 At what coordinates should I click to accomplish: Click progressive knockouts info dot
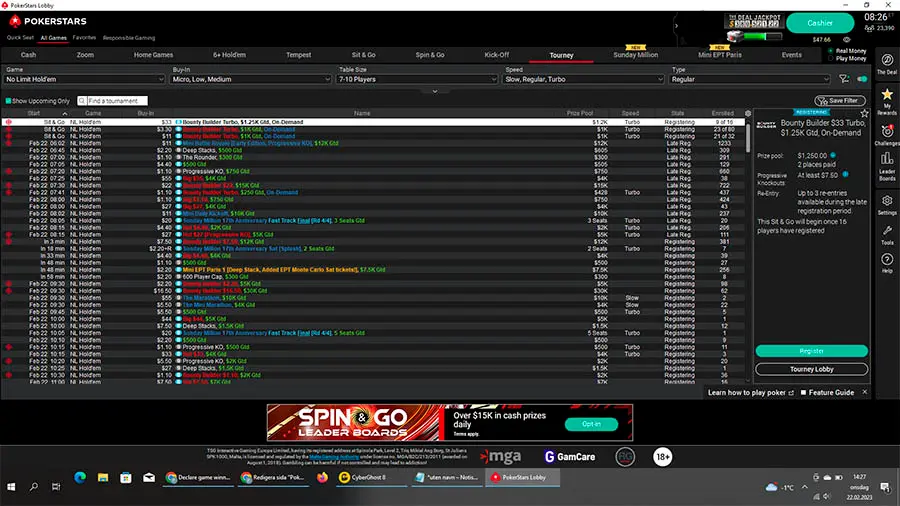845,174
